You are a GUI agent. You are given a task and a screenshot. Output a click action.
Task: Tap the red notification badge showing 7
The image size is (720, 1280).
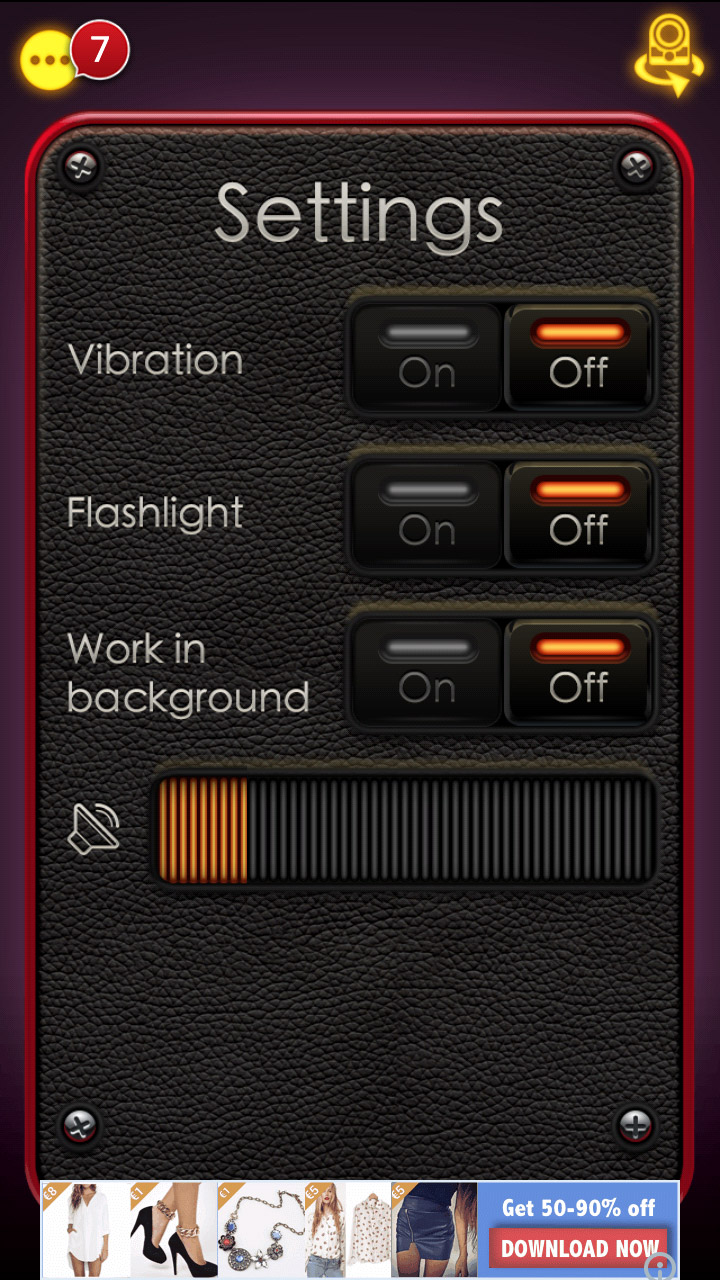click(99, 50)
